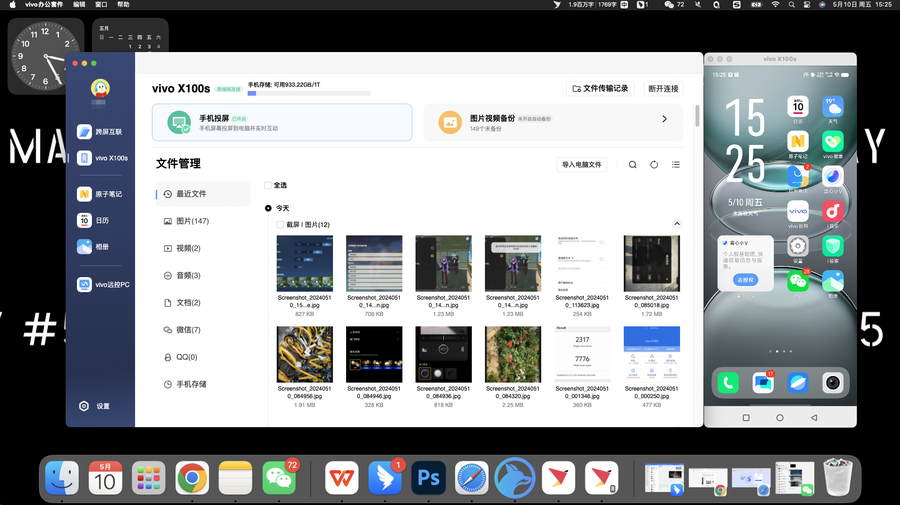Open thumbnail Screenshot 0_000250.jpg, 477 KB

(x=651, y=355)
